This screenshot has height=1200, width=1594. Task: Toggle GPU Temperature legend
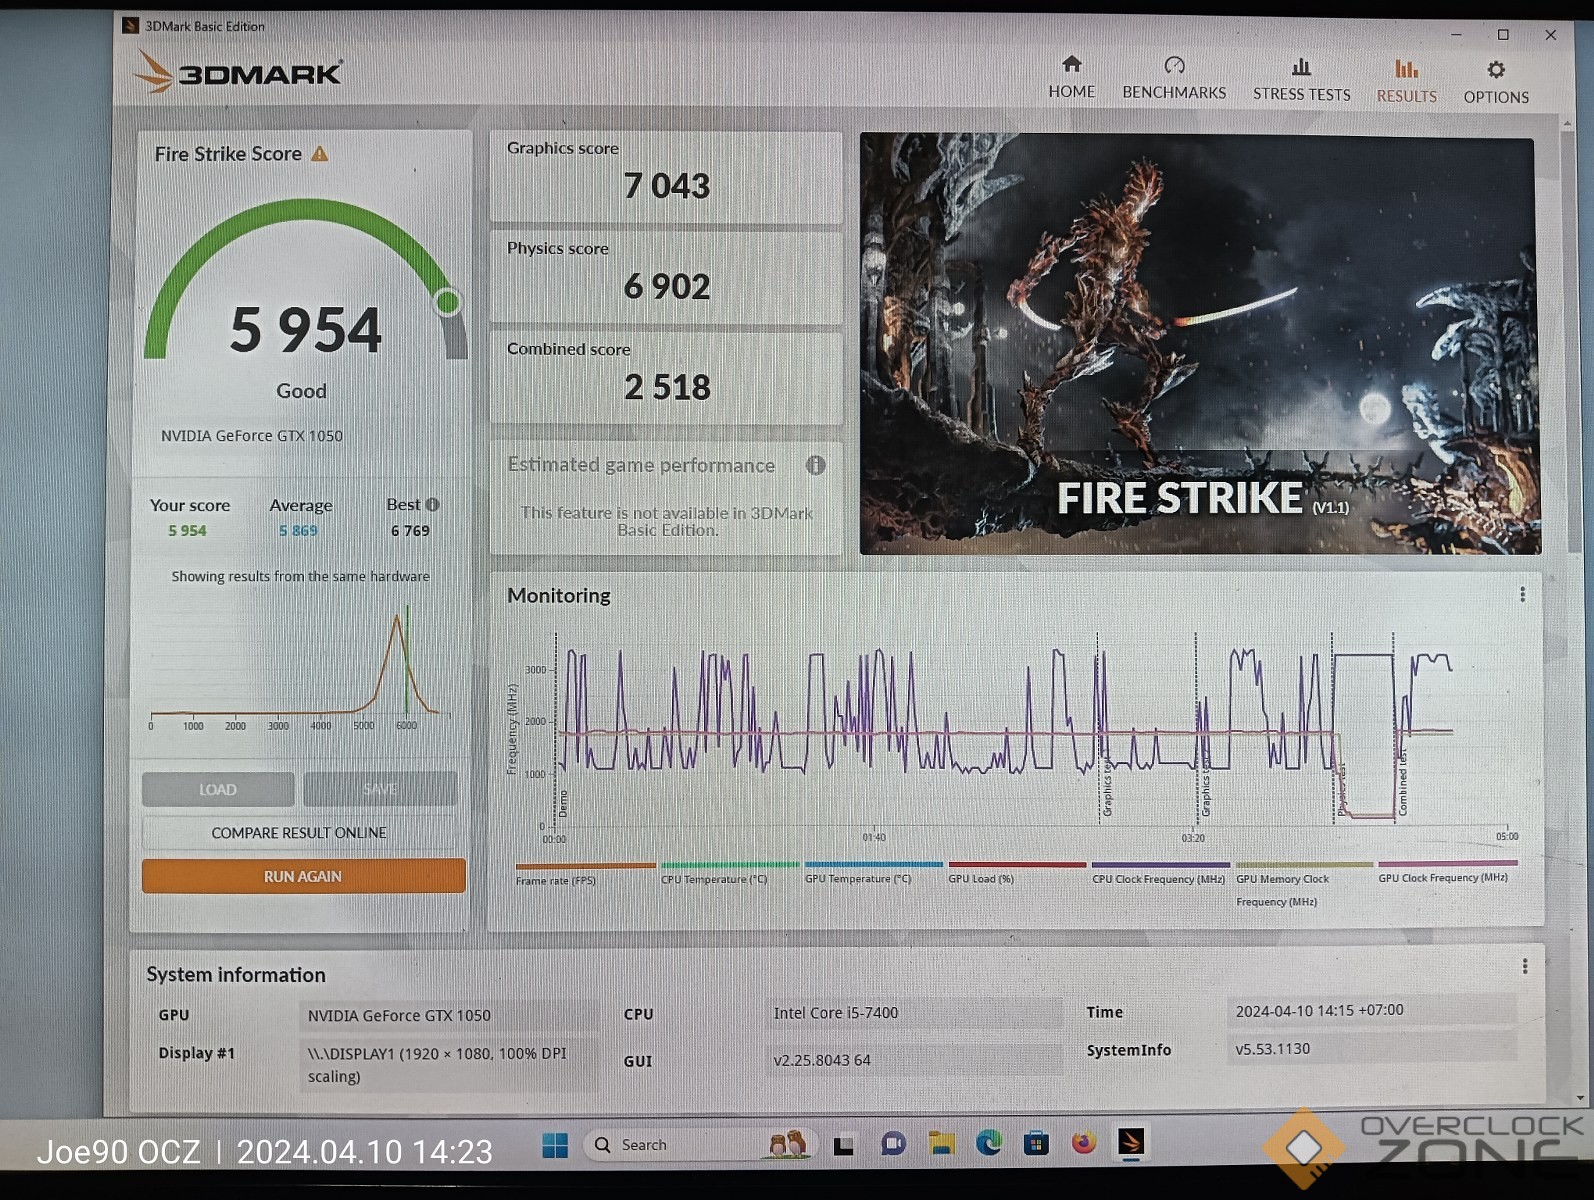pyautogui.click(x=873, y=872)
